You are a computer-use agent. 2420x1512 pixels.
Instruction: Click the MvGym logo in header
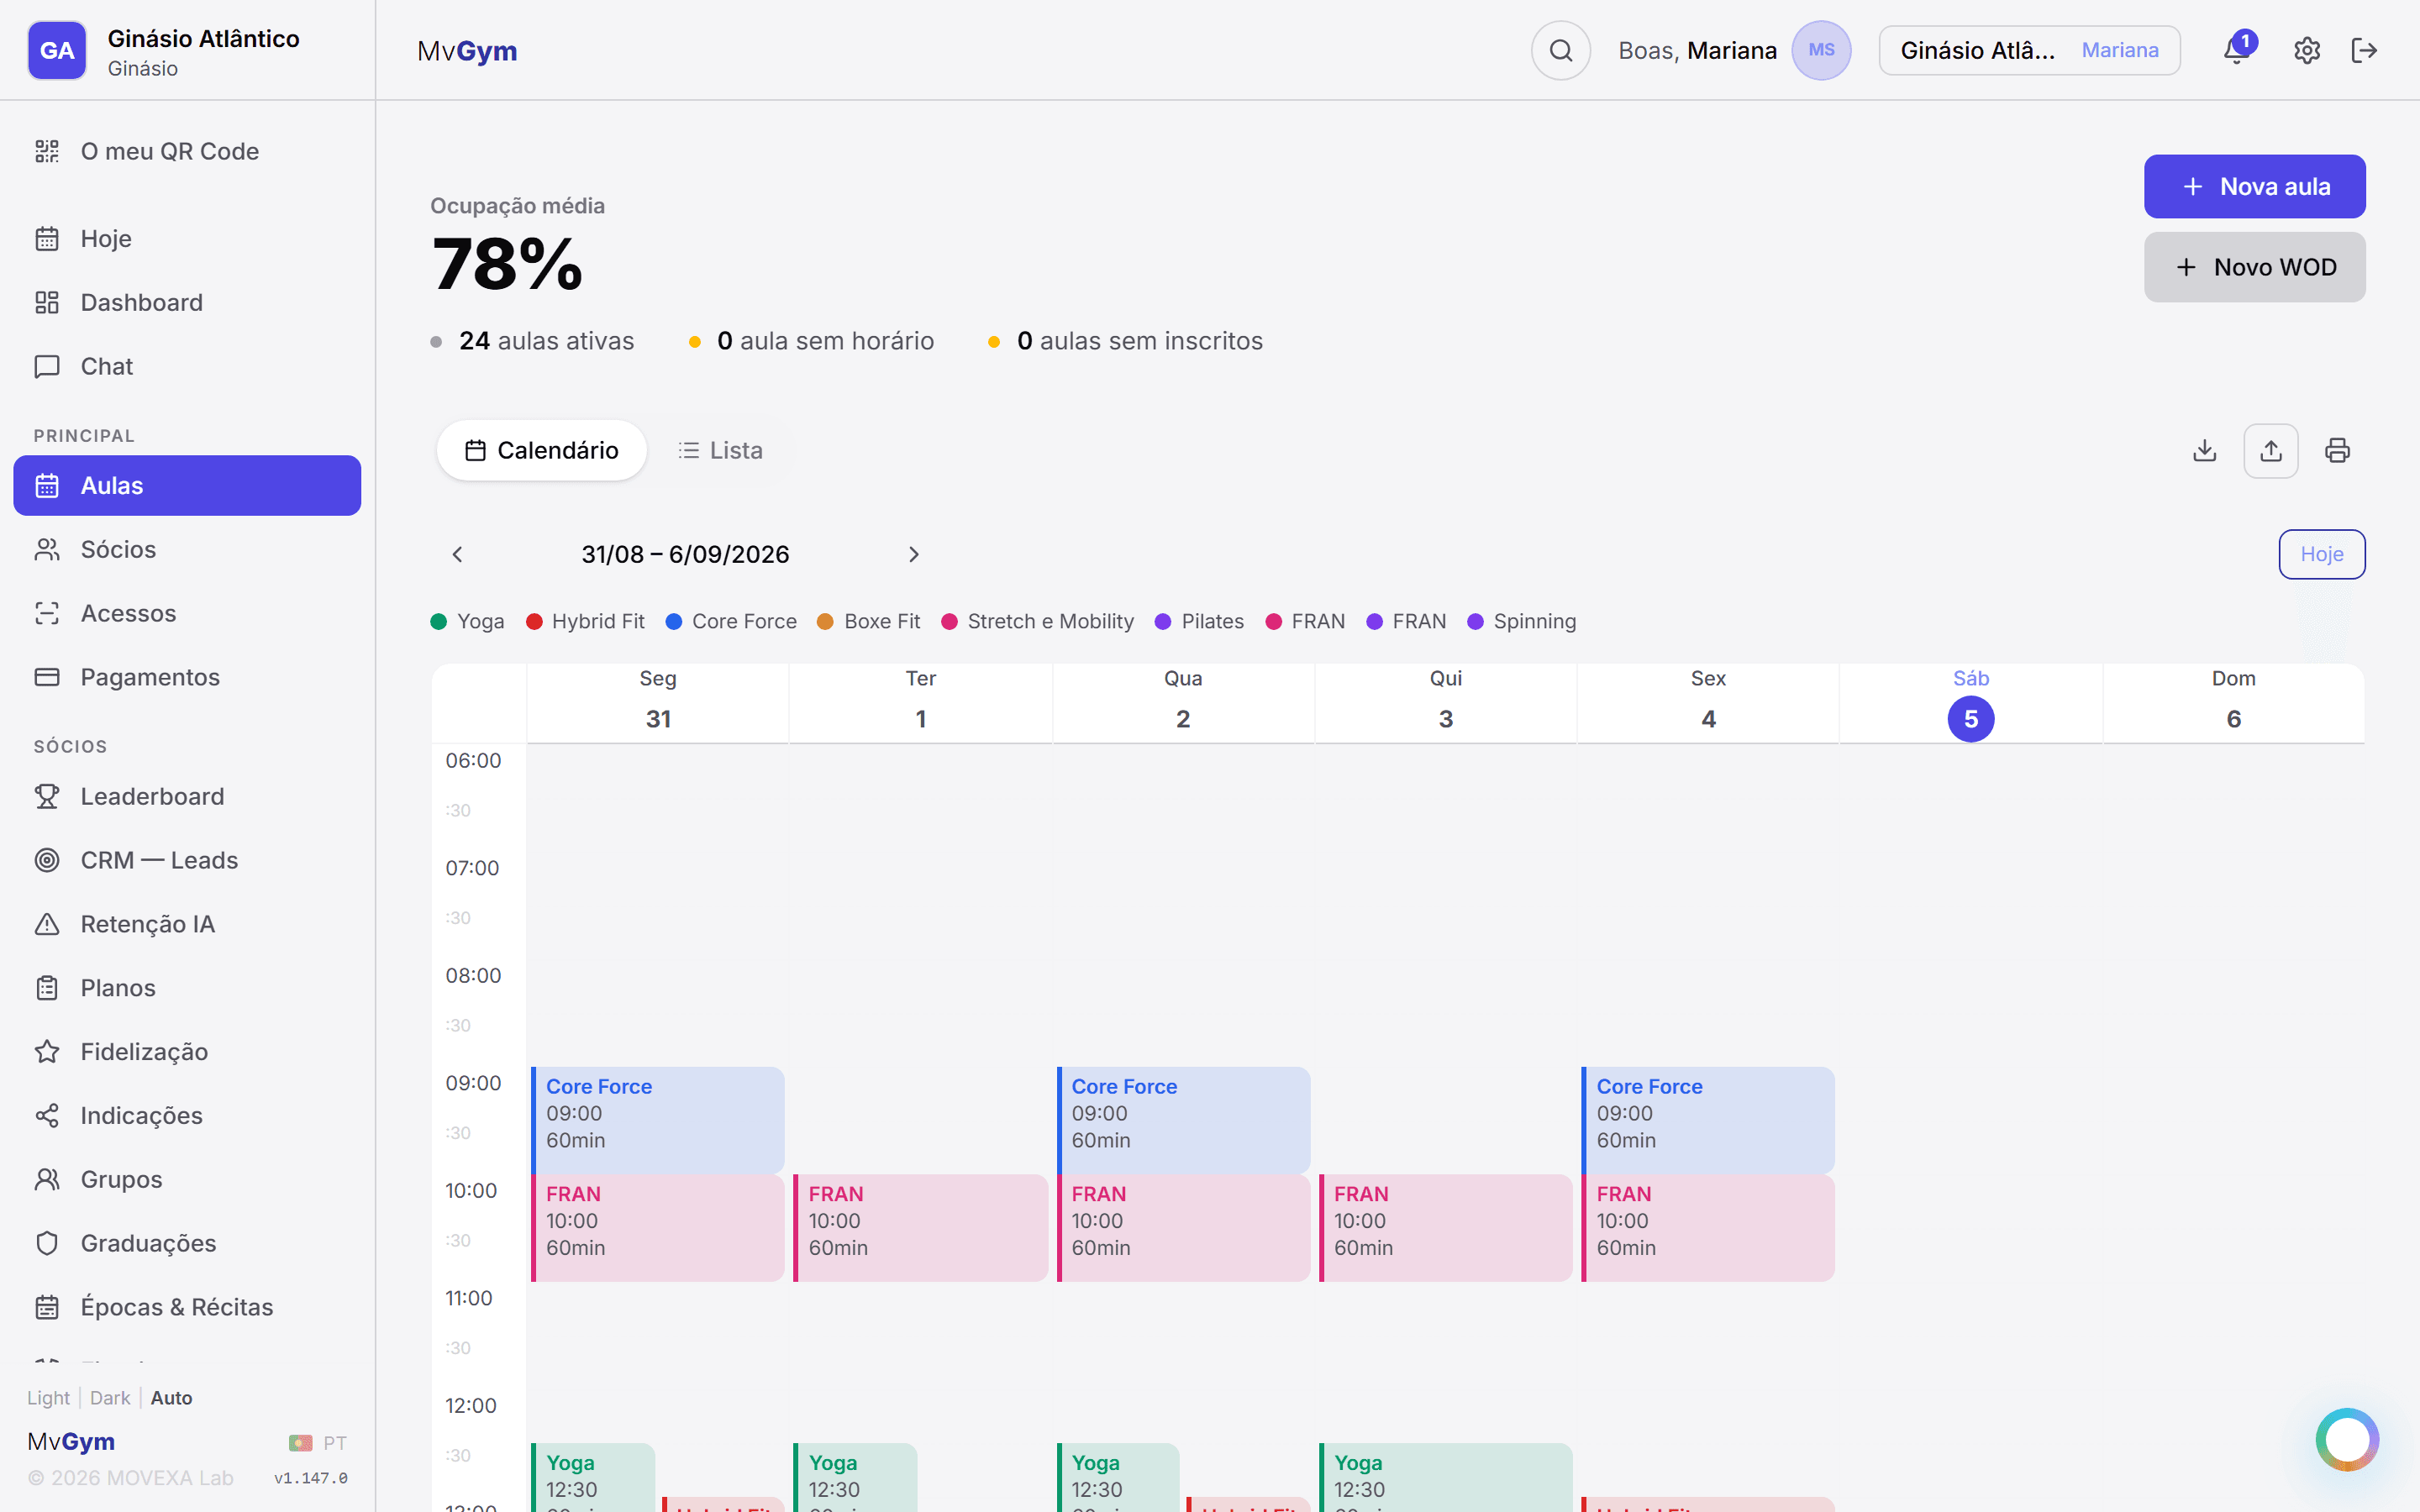coord(467,50)
